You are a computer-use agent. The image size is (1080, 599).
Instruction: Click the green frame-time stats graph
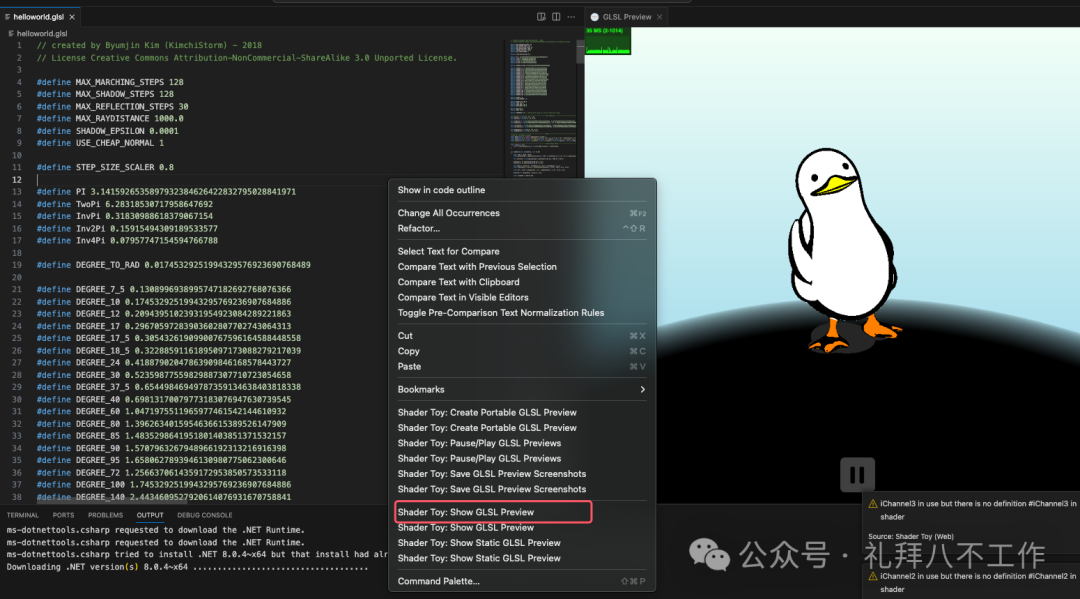point(608,41)
